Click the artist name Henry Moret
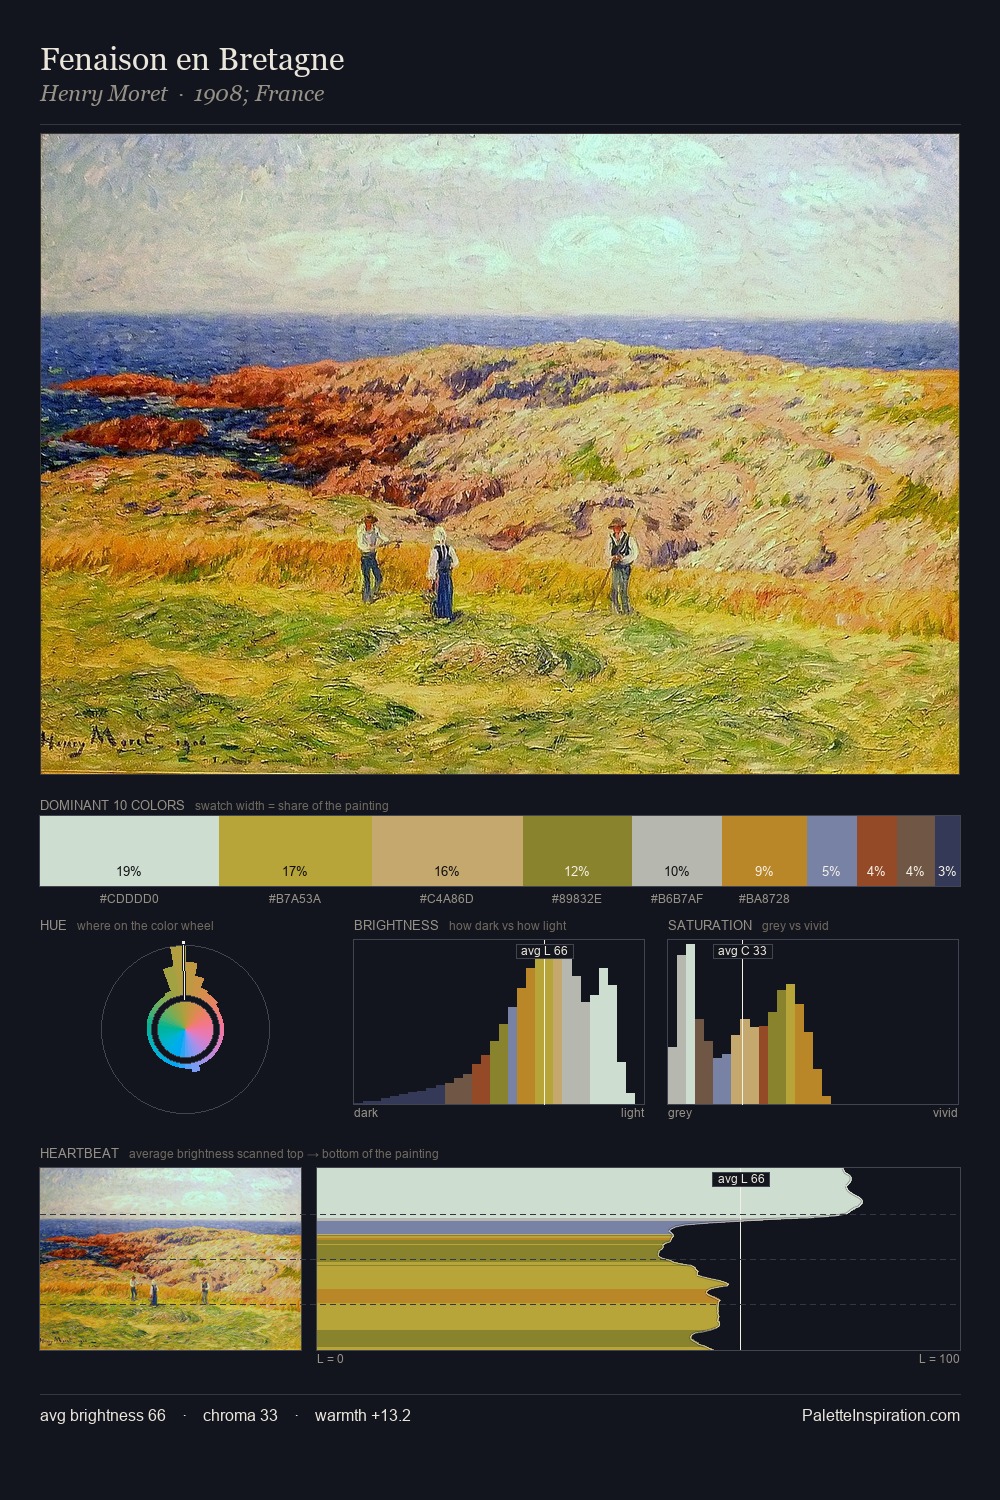 (x=104, y=94)
